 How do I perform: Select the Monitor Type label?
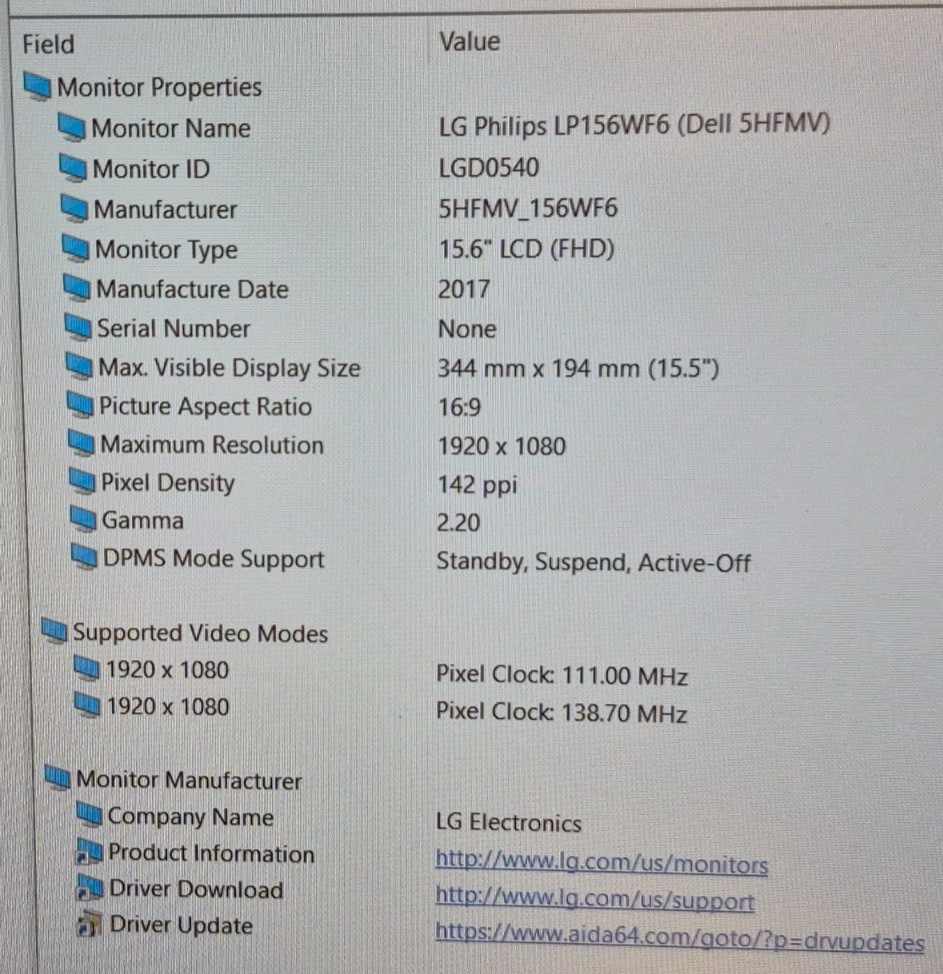pos(166,250)
